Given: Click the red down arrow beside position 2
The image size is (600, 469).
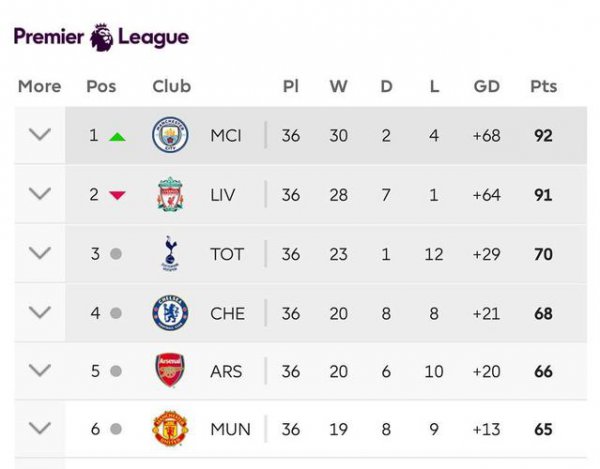Looking at the screenshot, I should pos(117,195).
